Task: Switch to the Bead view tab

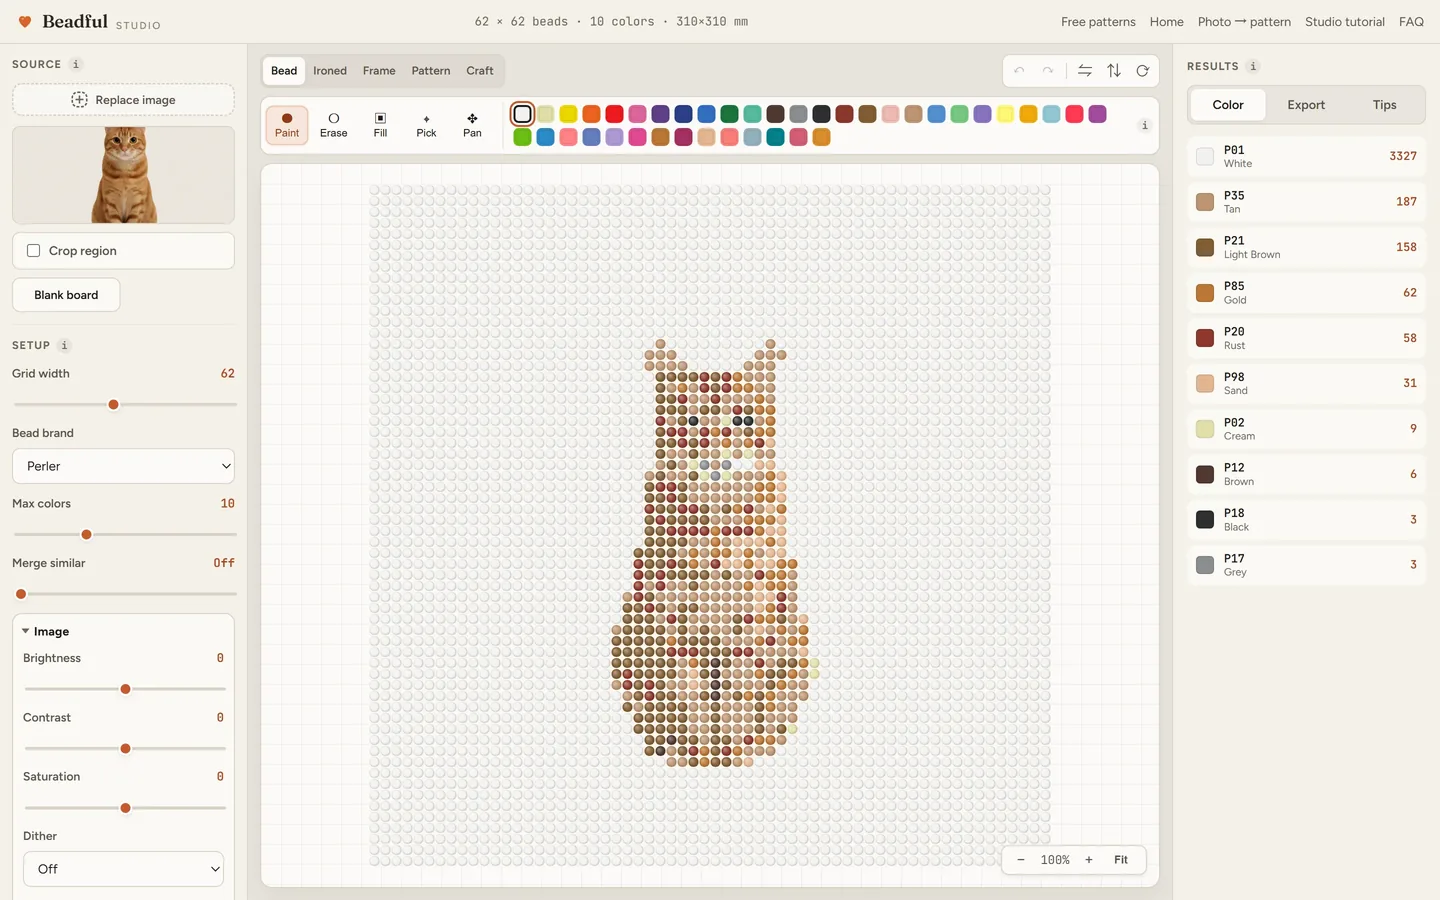Action: coord(284,71)
